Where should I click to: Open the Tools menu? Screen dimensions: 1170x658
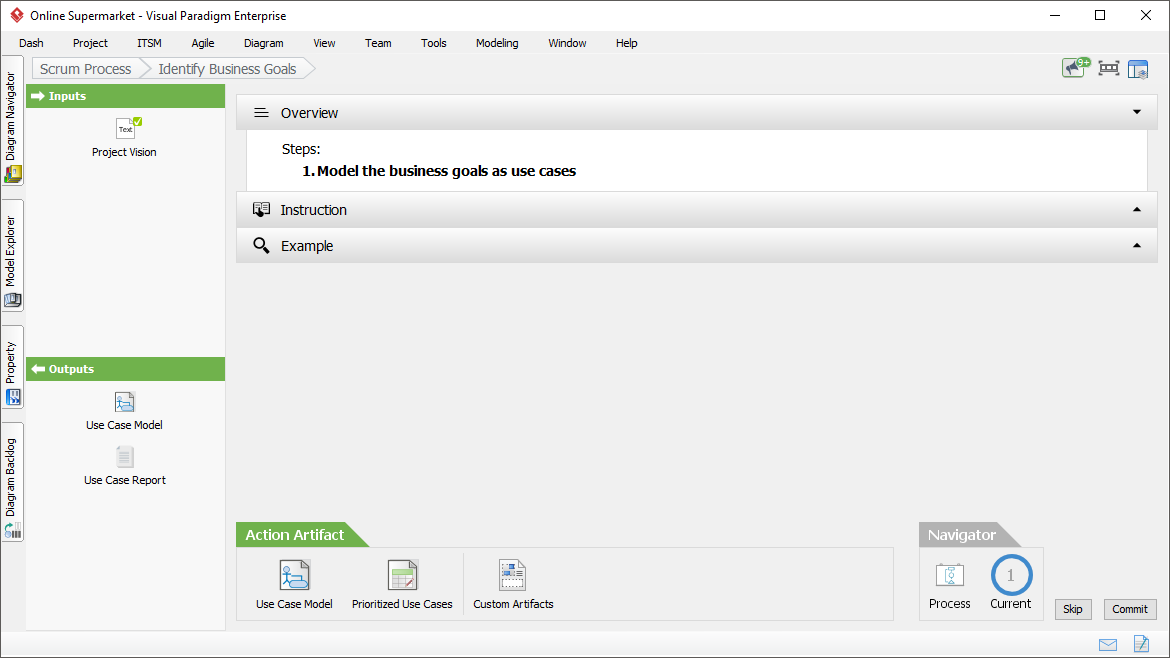click(434, 43)
